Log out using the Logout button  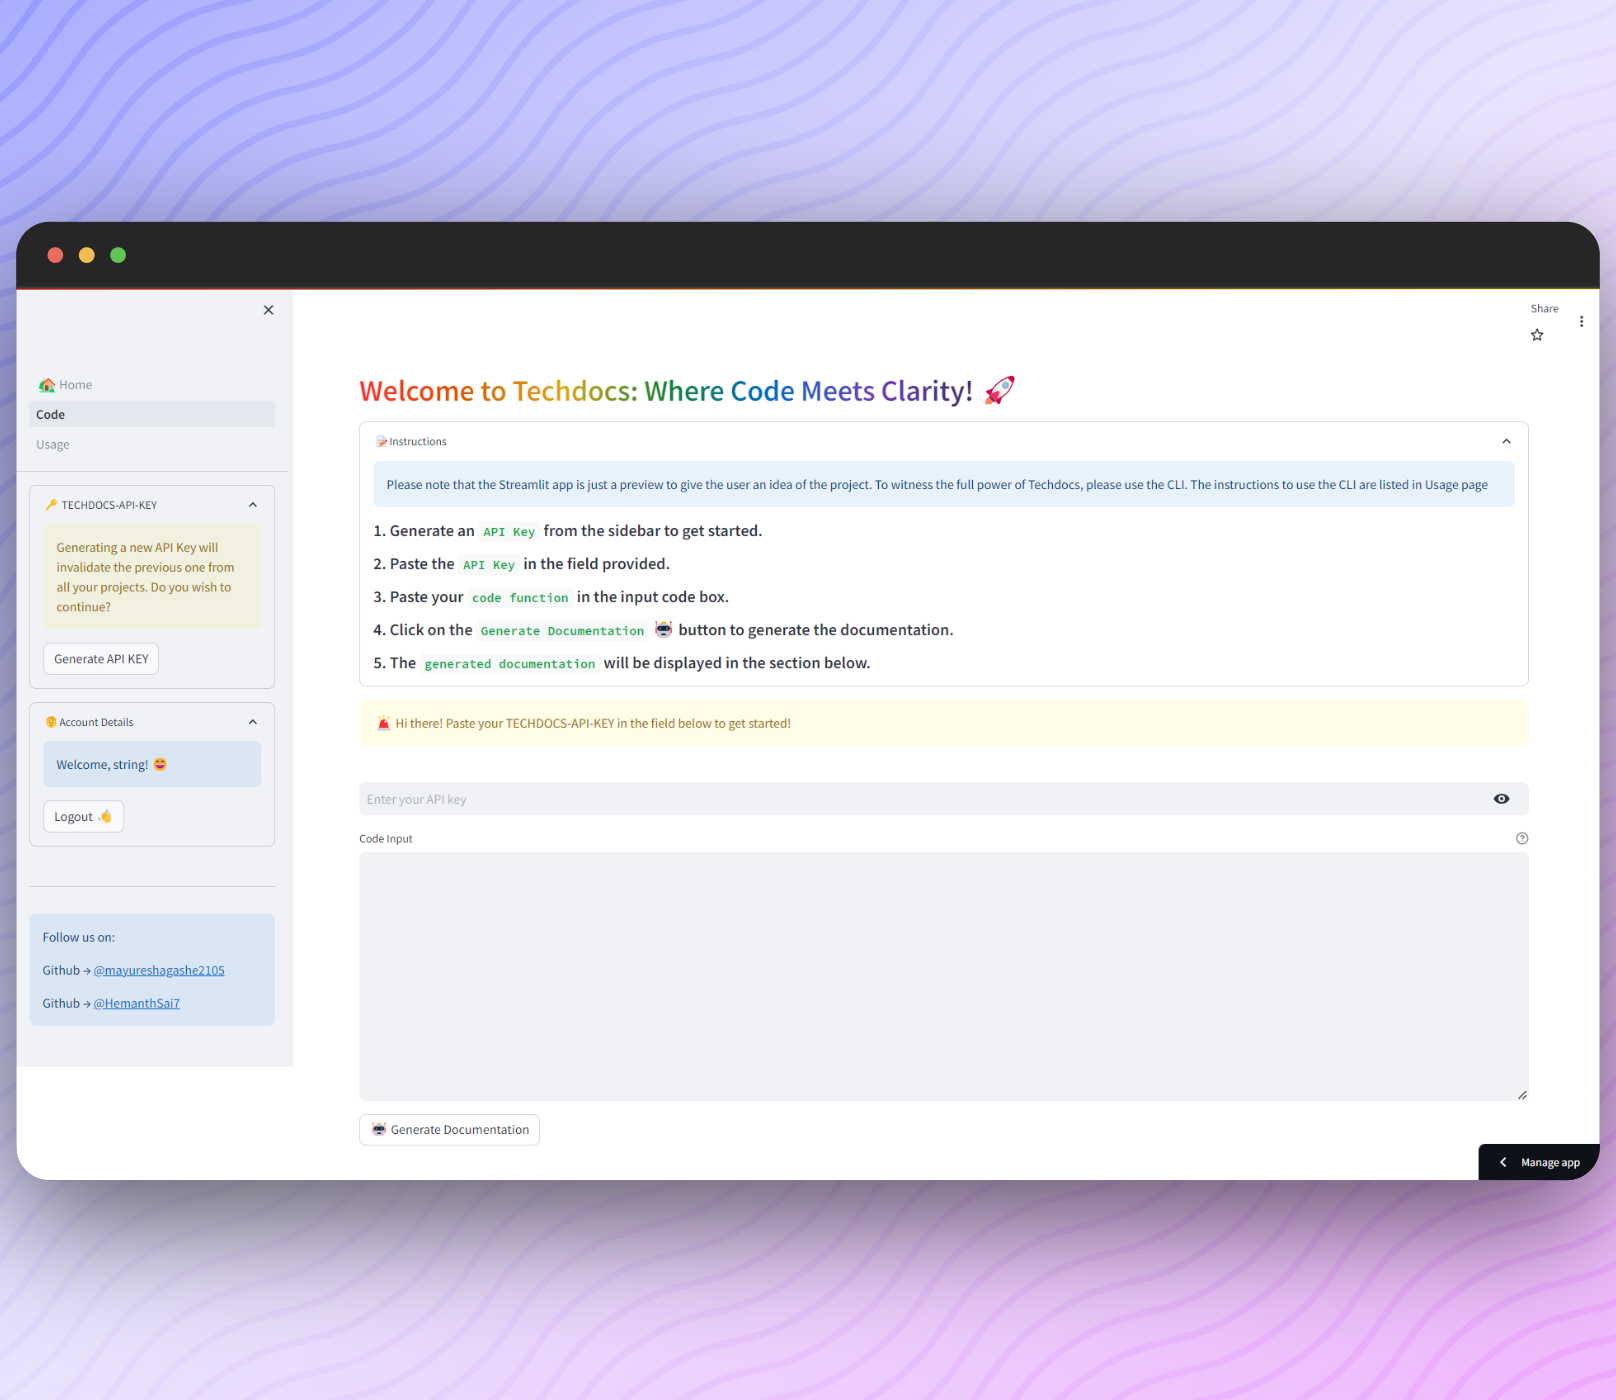point(83,817)
